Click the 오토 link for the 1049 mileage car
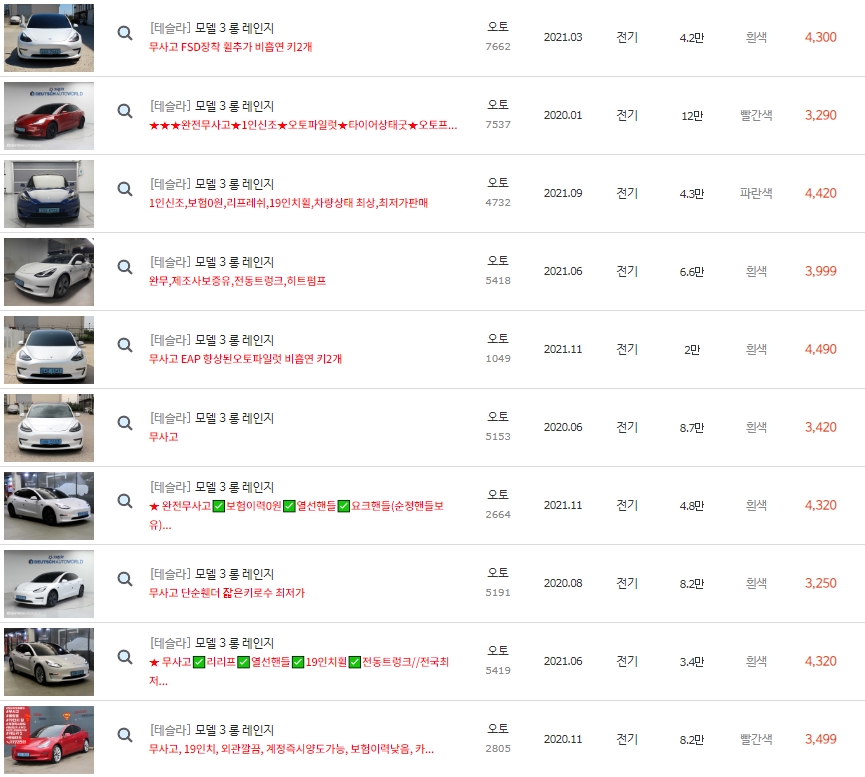Viewport: 865px width, 777px height. 497,338
